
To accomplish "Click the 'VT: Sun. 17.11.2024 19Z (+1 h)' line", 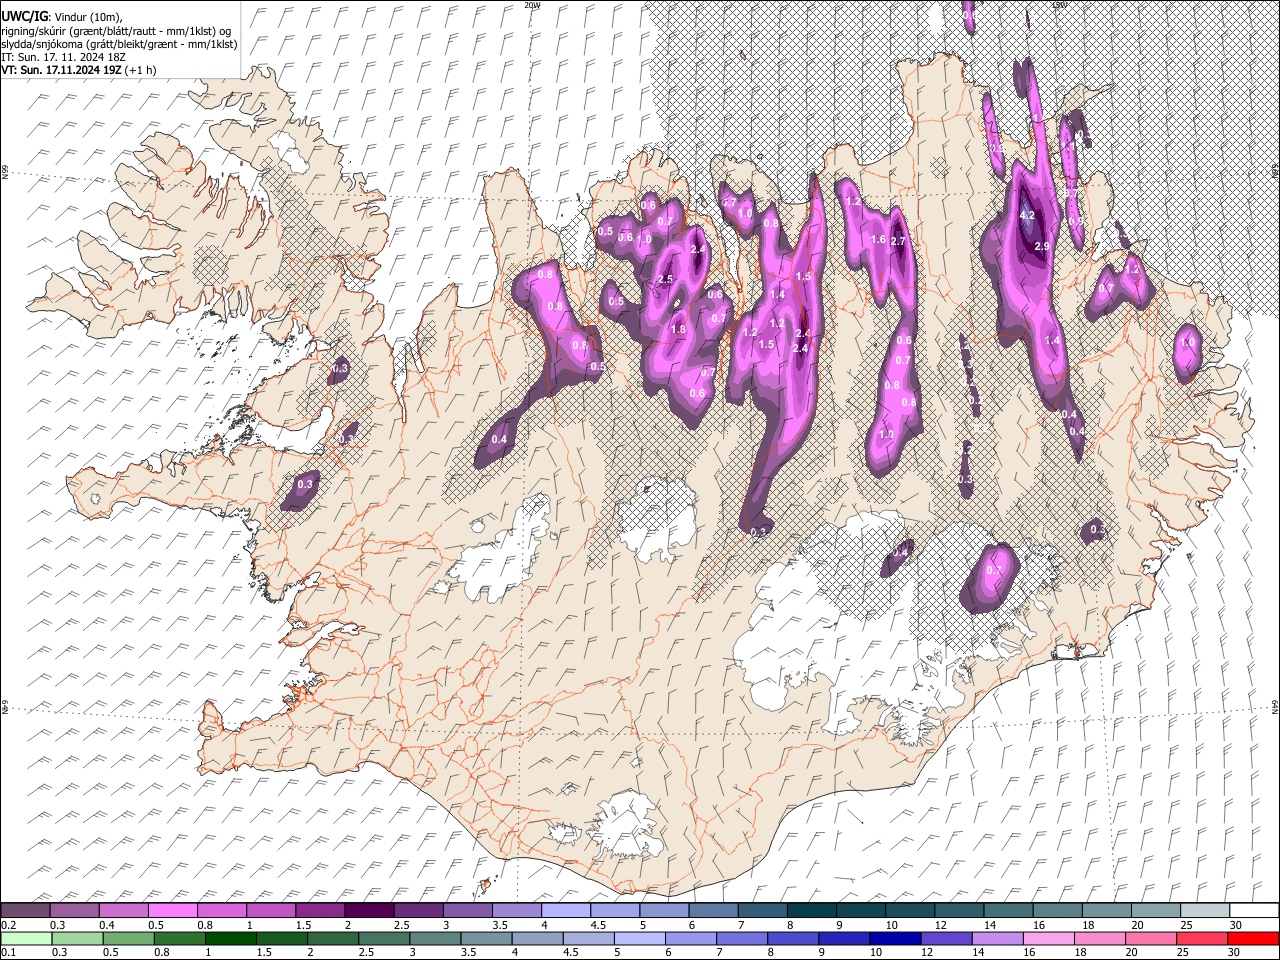I will [79, 70].
